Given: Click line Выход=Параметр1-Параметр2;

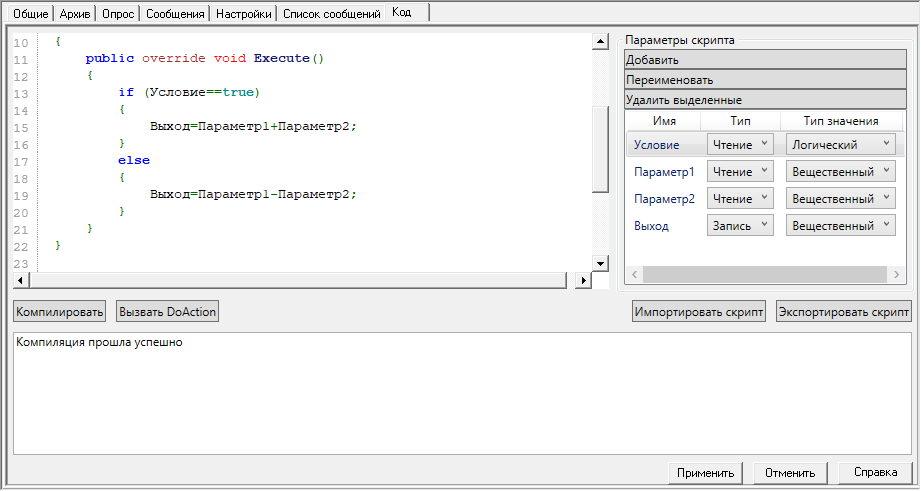Looking at the screenshot, I should [253, 194].
